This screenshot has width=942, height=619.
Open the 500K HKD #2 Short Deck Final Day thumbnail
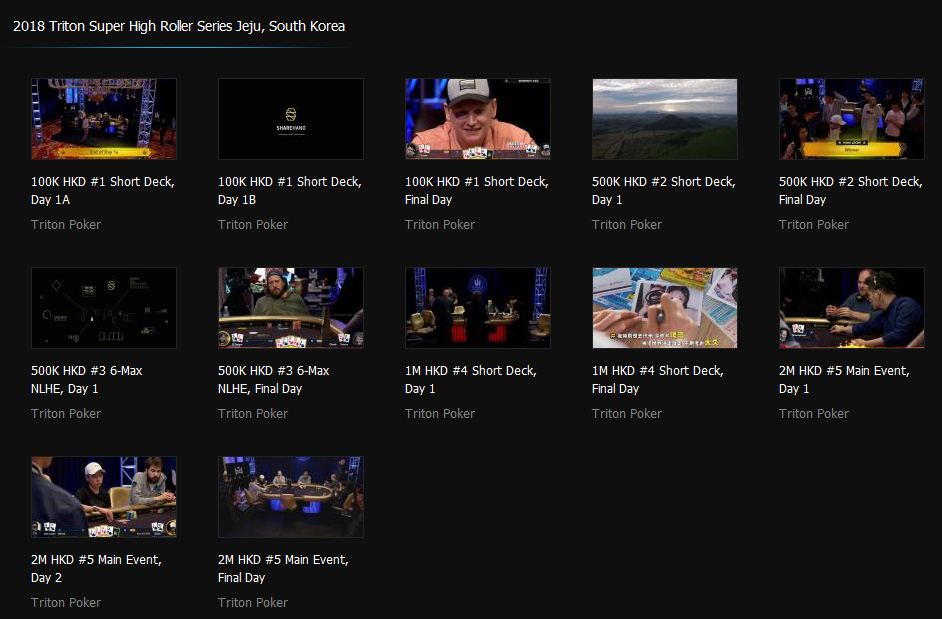click(852, 119)
